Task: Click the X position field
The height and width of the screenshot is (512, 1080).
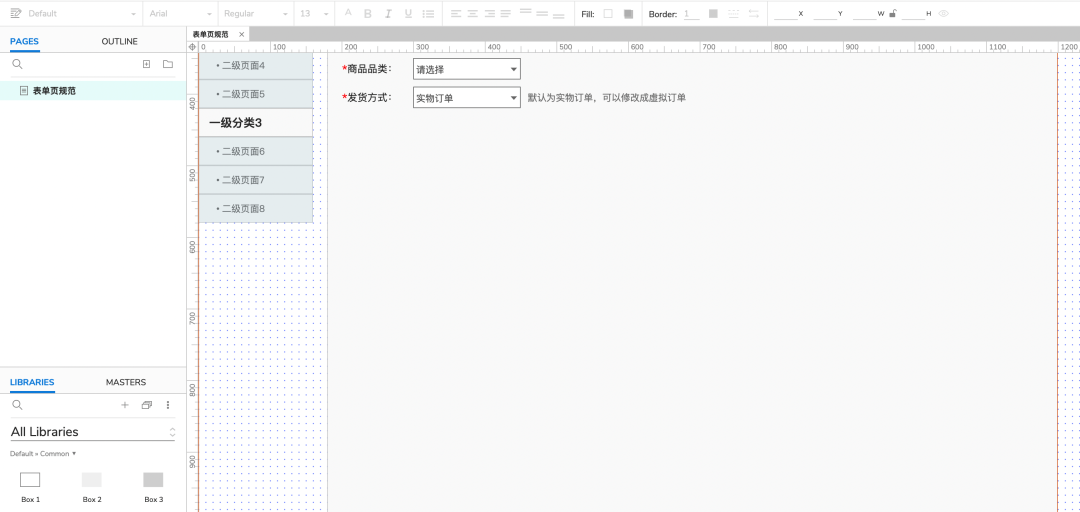Action: pyautogui.click(x=785, y=13)
